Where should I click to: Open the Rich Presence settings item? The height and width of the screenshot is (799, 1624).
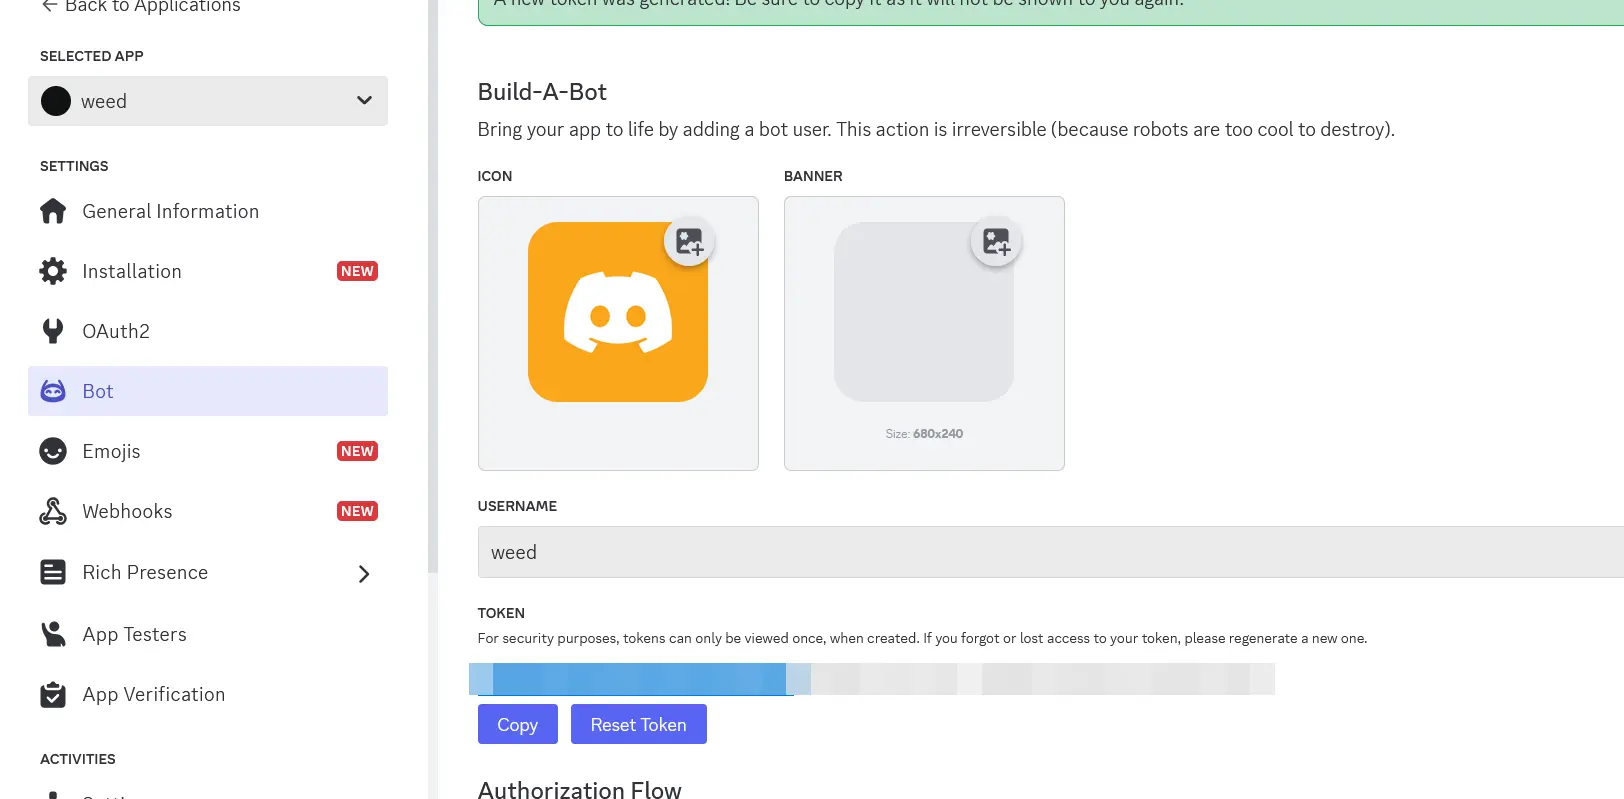(145, 572)
